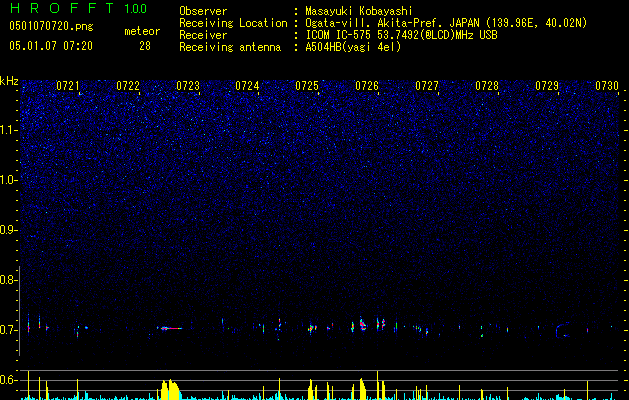Click the HROFFT title text

62,8
